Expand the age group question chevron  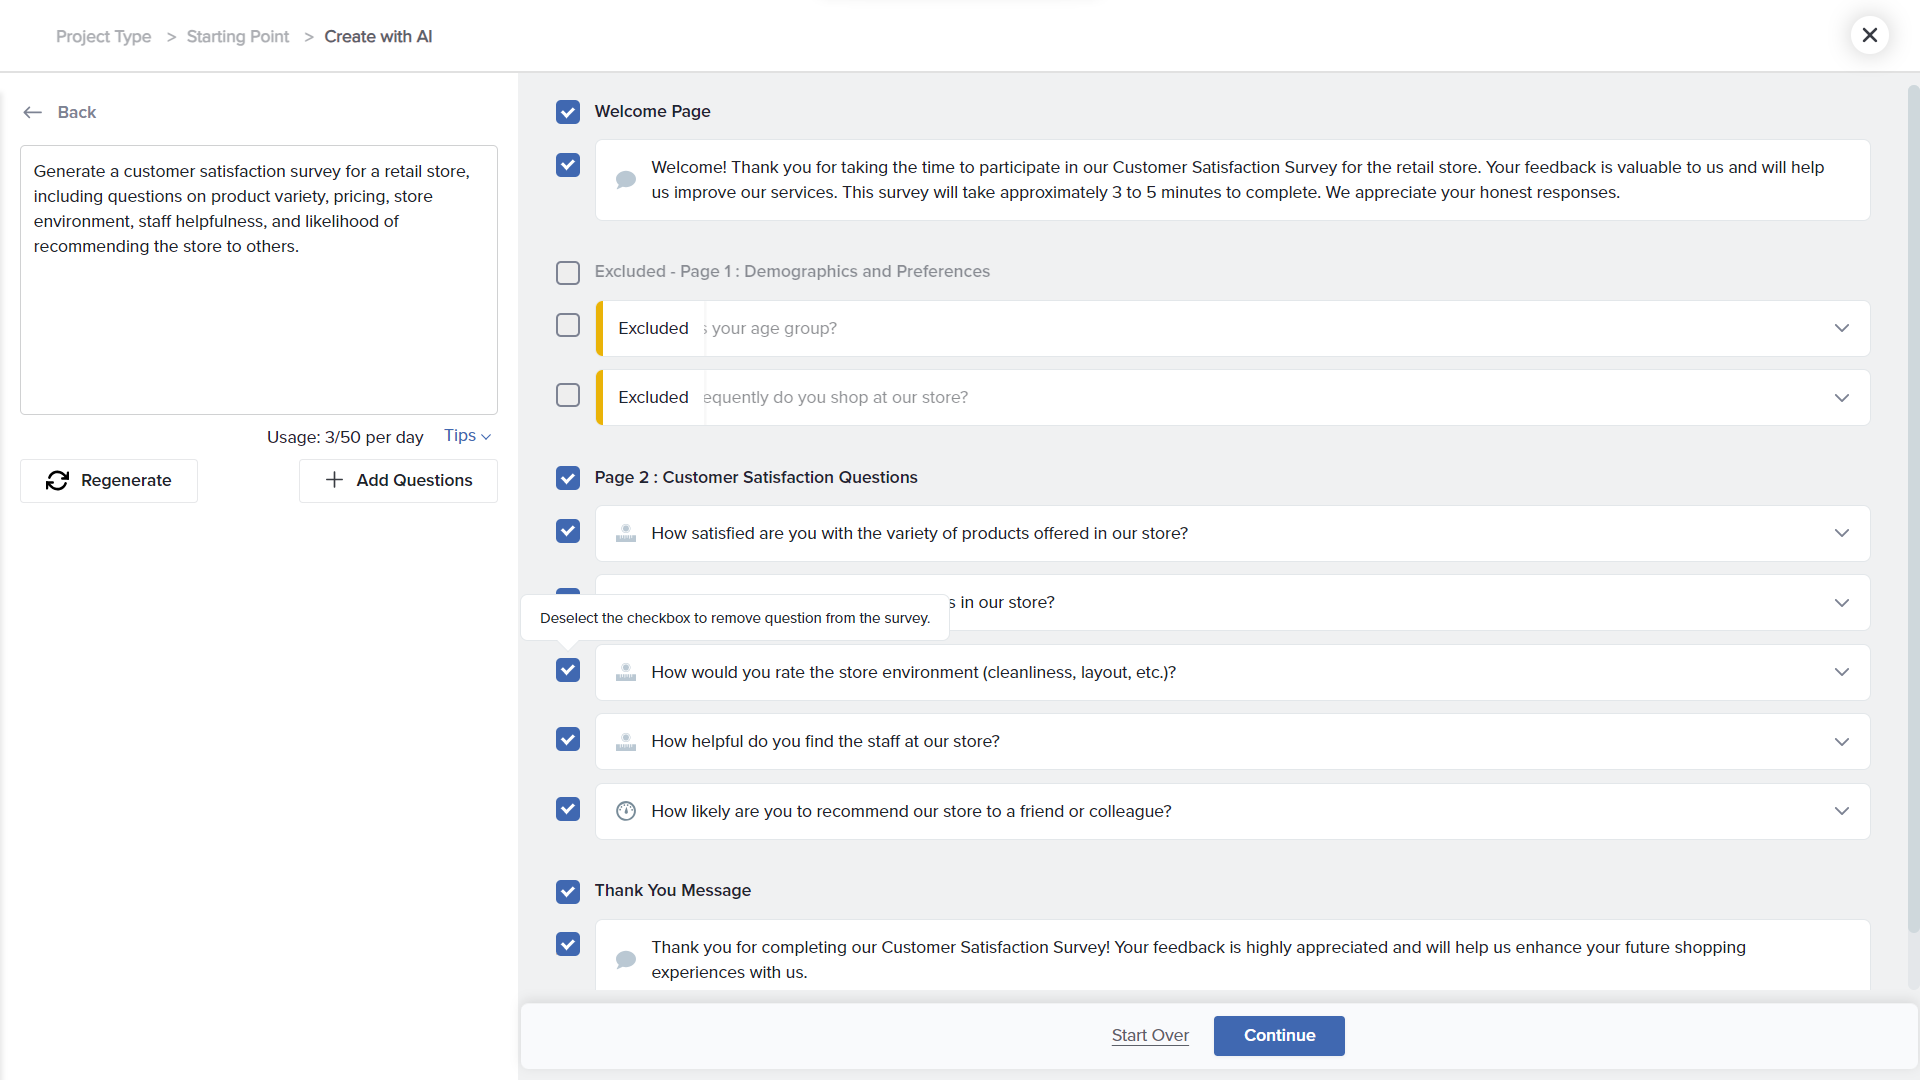click(1842, 329)
